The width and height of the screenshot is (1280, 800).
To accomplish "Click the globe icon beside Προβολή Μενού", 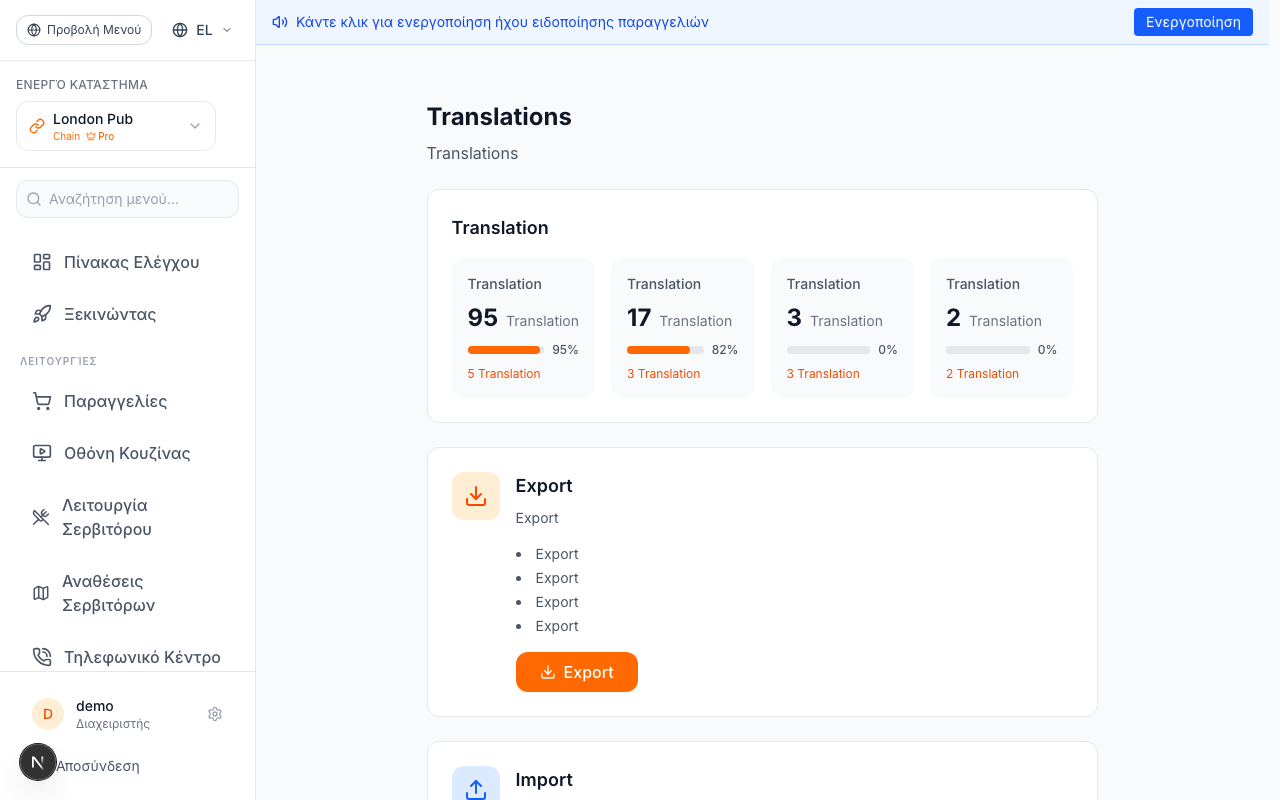I will [x=34, y=30].
